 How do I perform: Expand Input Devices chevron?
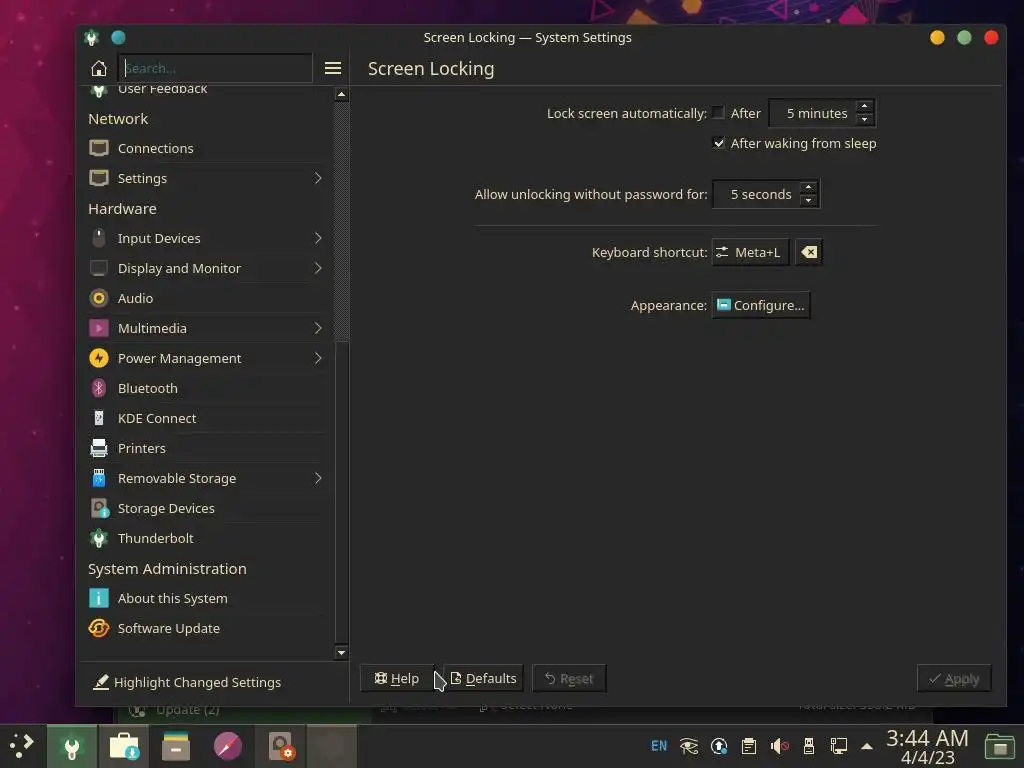(318, 238)
